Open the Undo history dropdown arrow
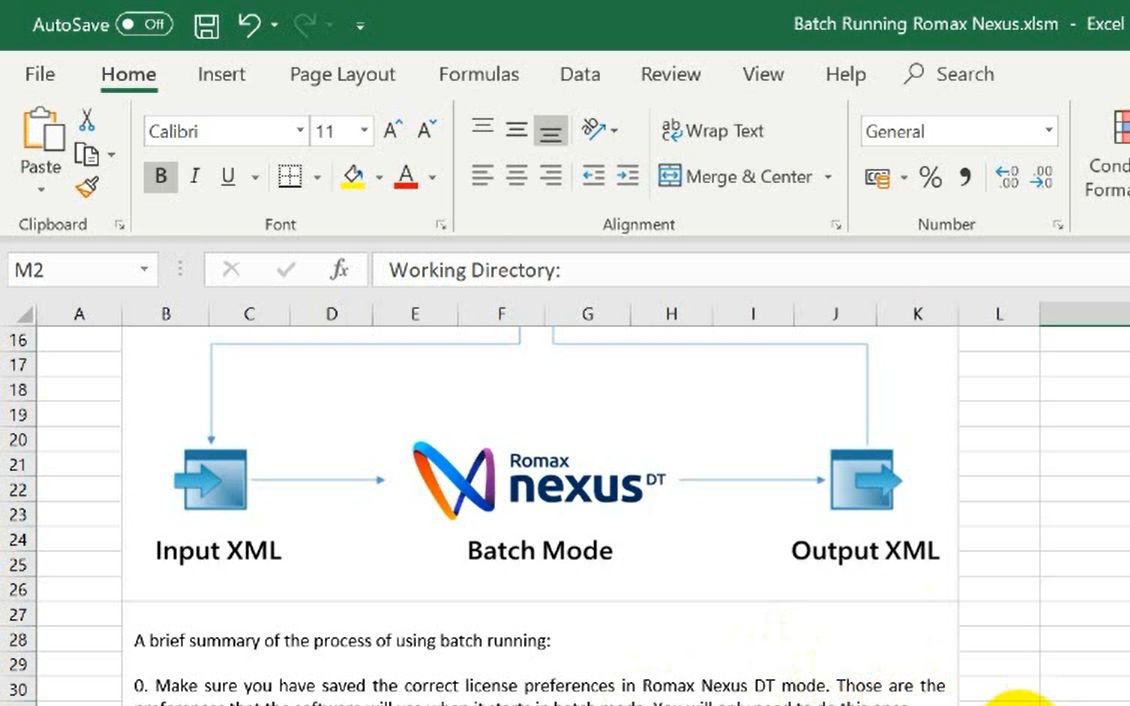Image resolution: width=1130 pixels, height=706 pixels. coord(275,25)
